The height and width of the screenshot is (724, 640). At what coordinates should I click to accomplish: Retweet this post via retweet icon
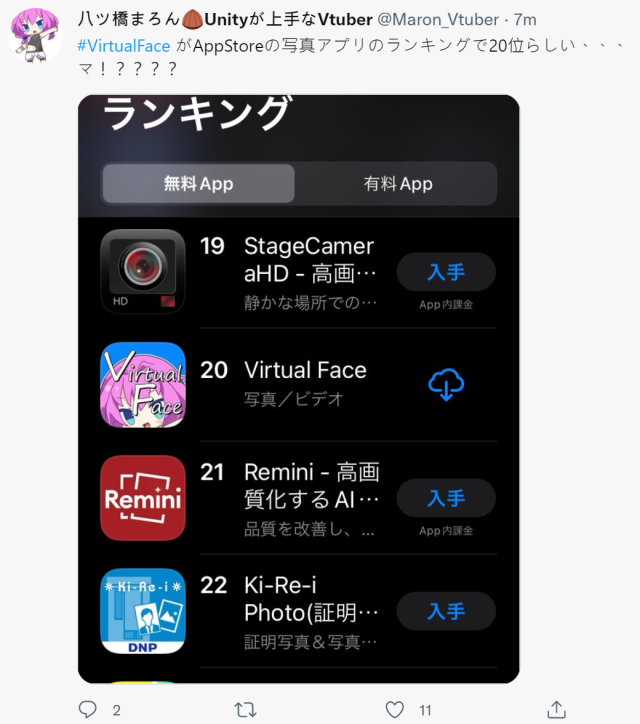(245, 709)
